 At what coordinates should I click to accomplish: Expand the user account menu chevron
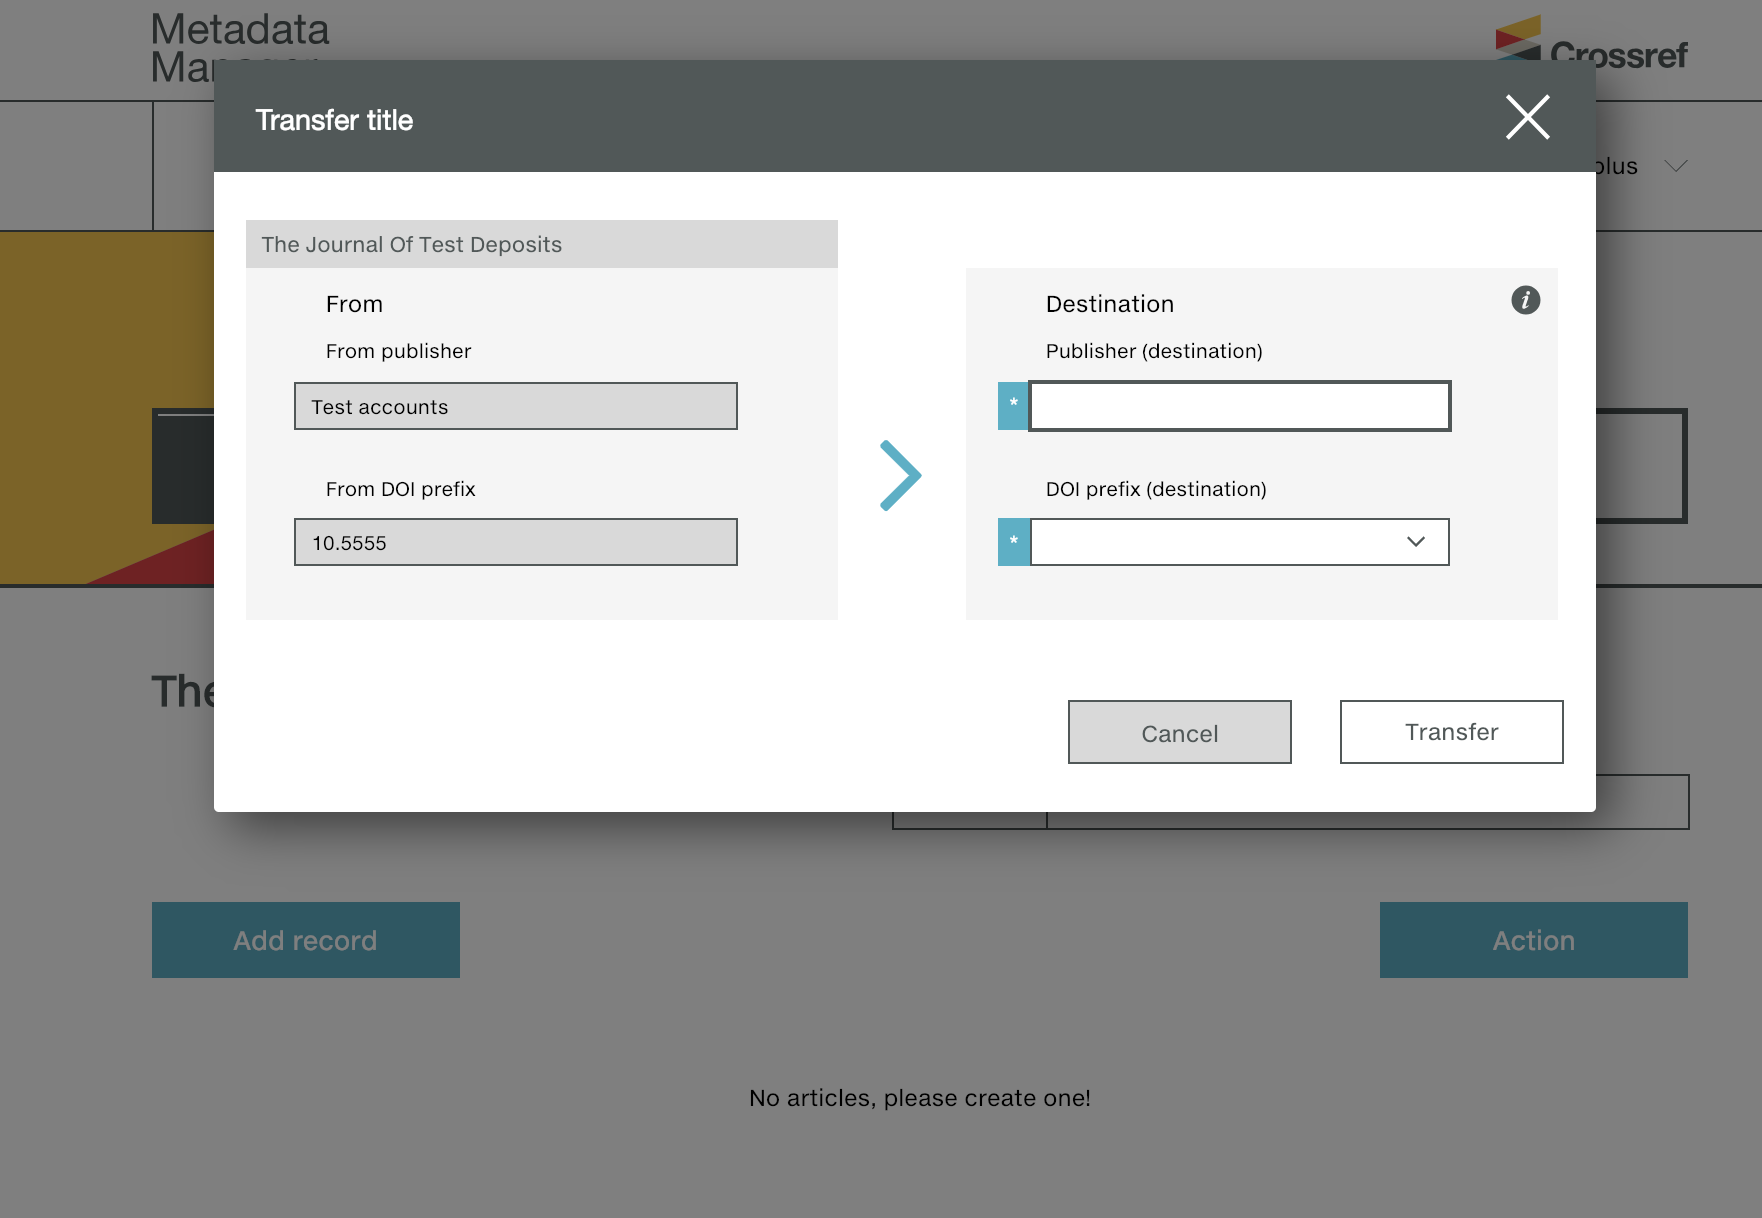[1676, 166]
